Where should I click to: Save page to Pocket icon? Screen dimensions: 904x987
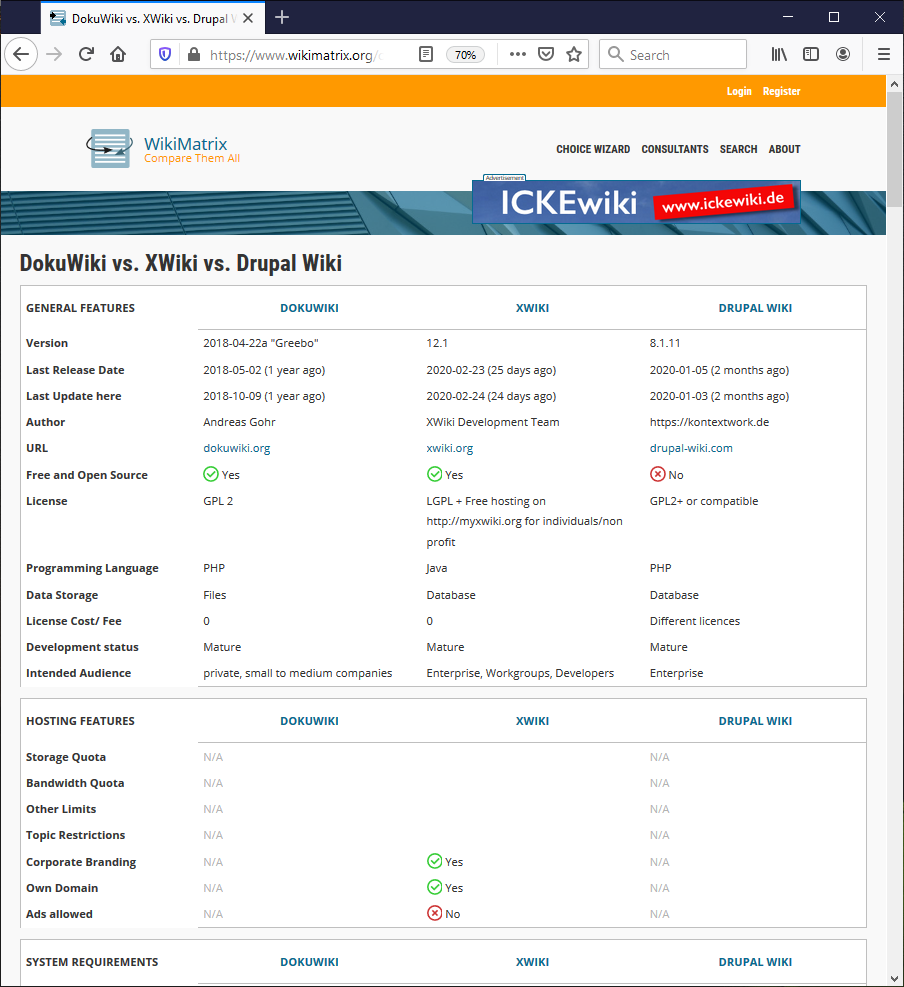[x=546, y=54]
